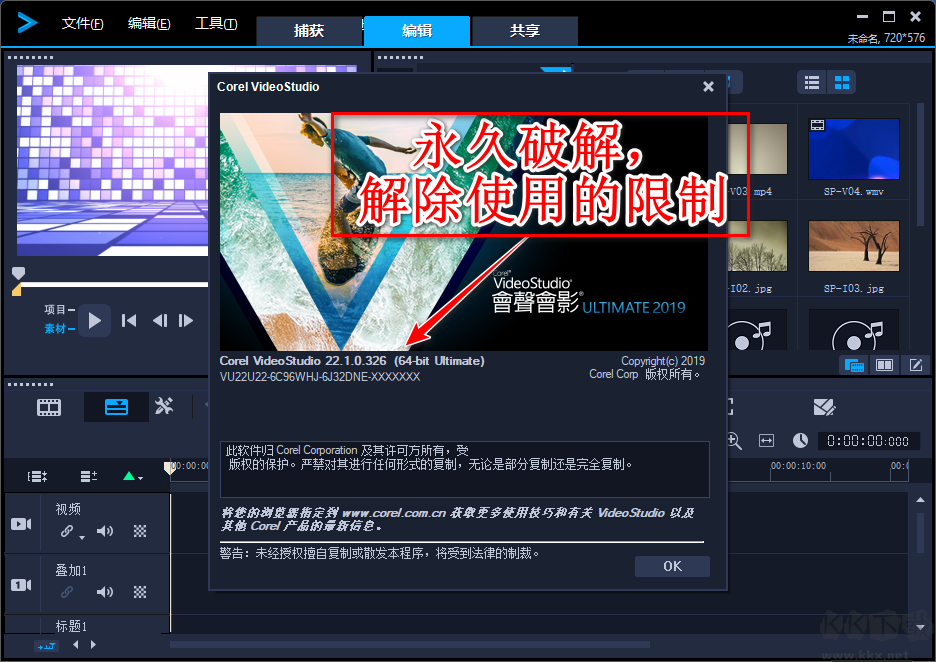Click the serial number VU22U22-6C96WHJ-6J32DNE text
Screen dimensions: 936x662
point(320,377)
